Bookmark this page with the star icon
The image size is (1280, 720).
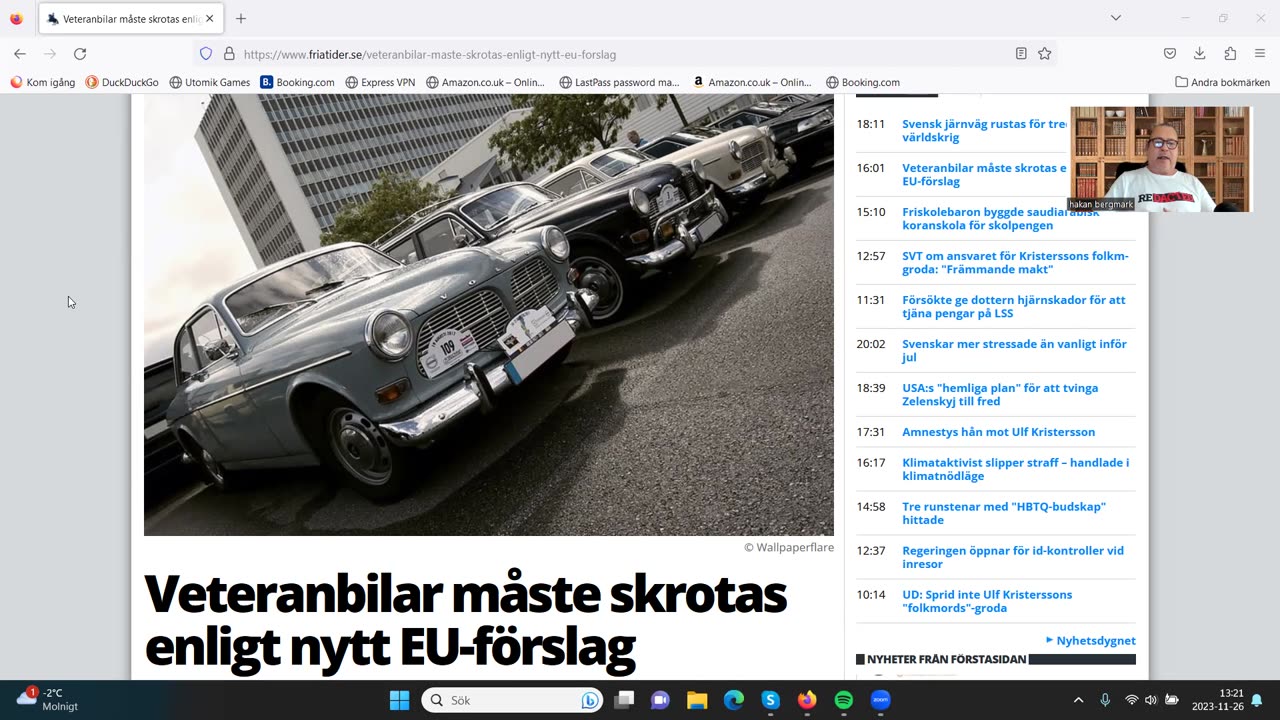(1045, 54)
